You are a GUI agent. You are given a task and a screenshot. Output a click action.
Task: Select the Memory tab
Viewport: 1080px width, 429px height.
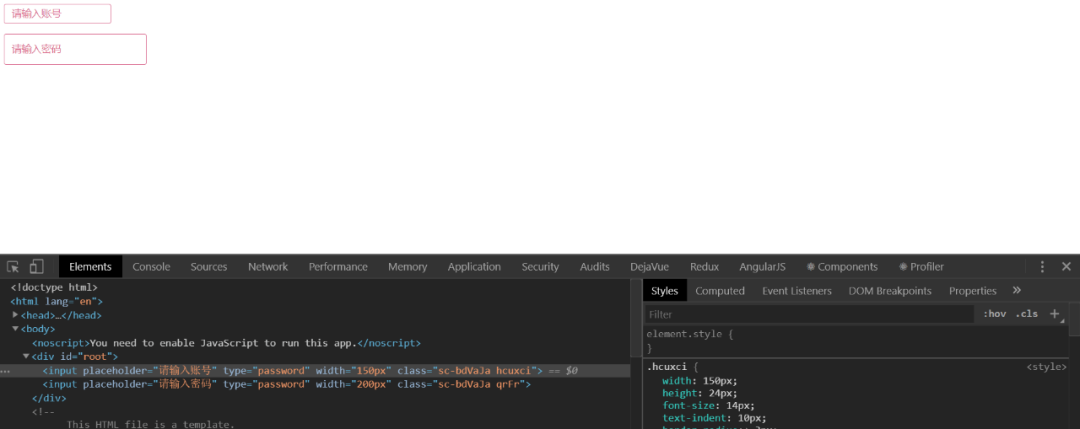click(408, 266)
